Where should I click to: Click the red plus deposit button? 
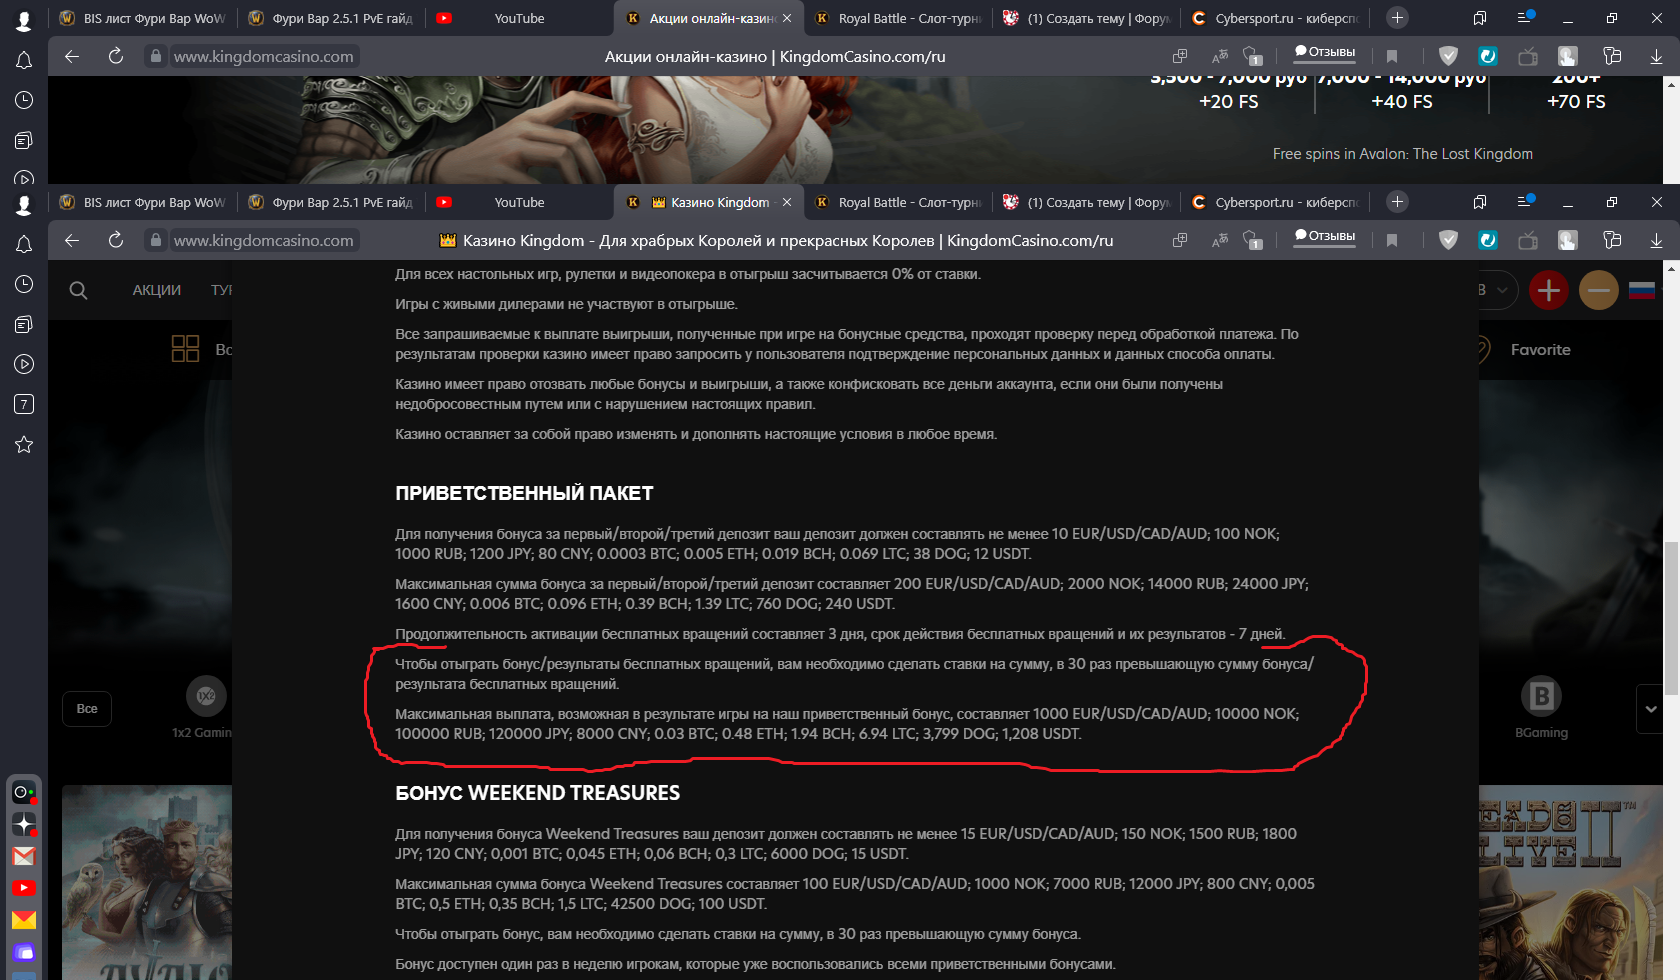1548,290
